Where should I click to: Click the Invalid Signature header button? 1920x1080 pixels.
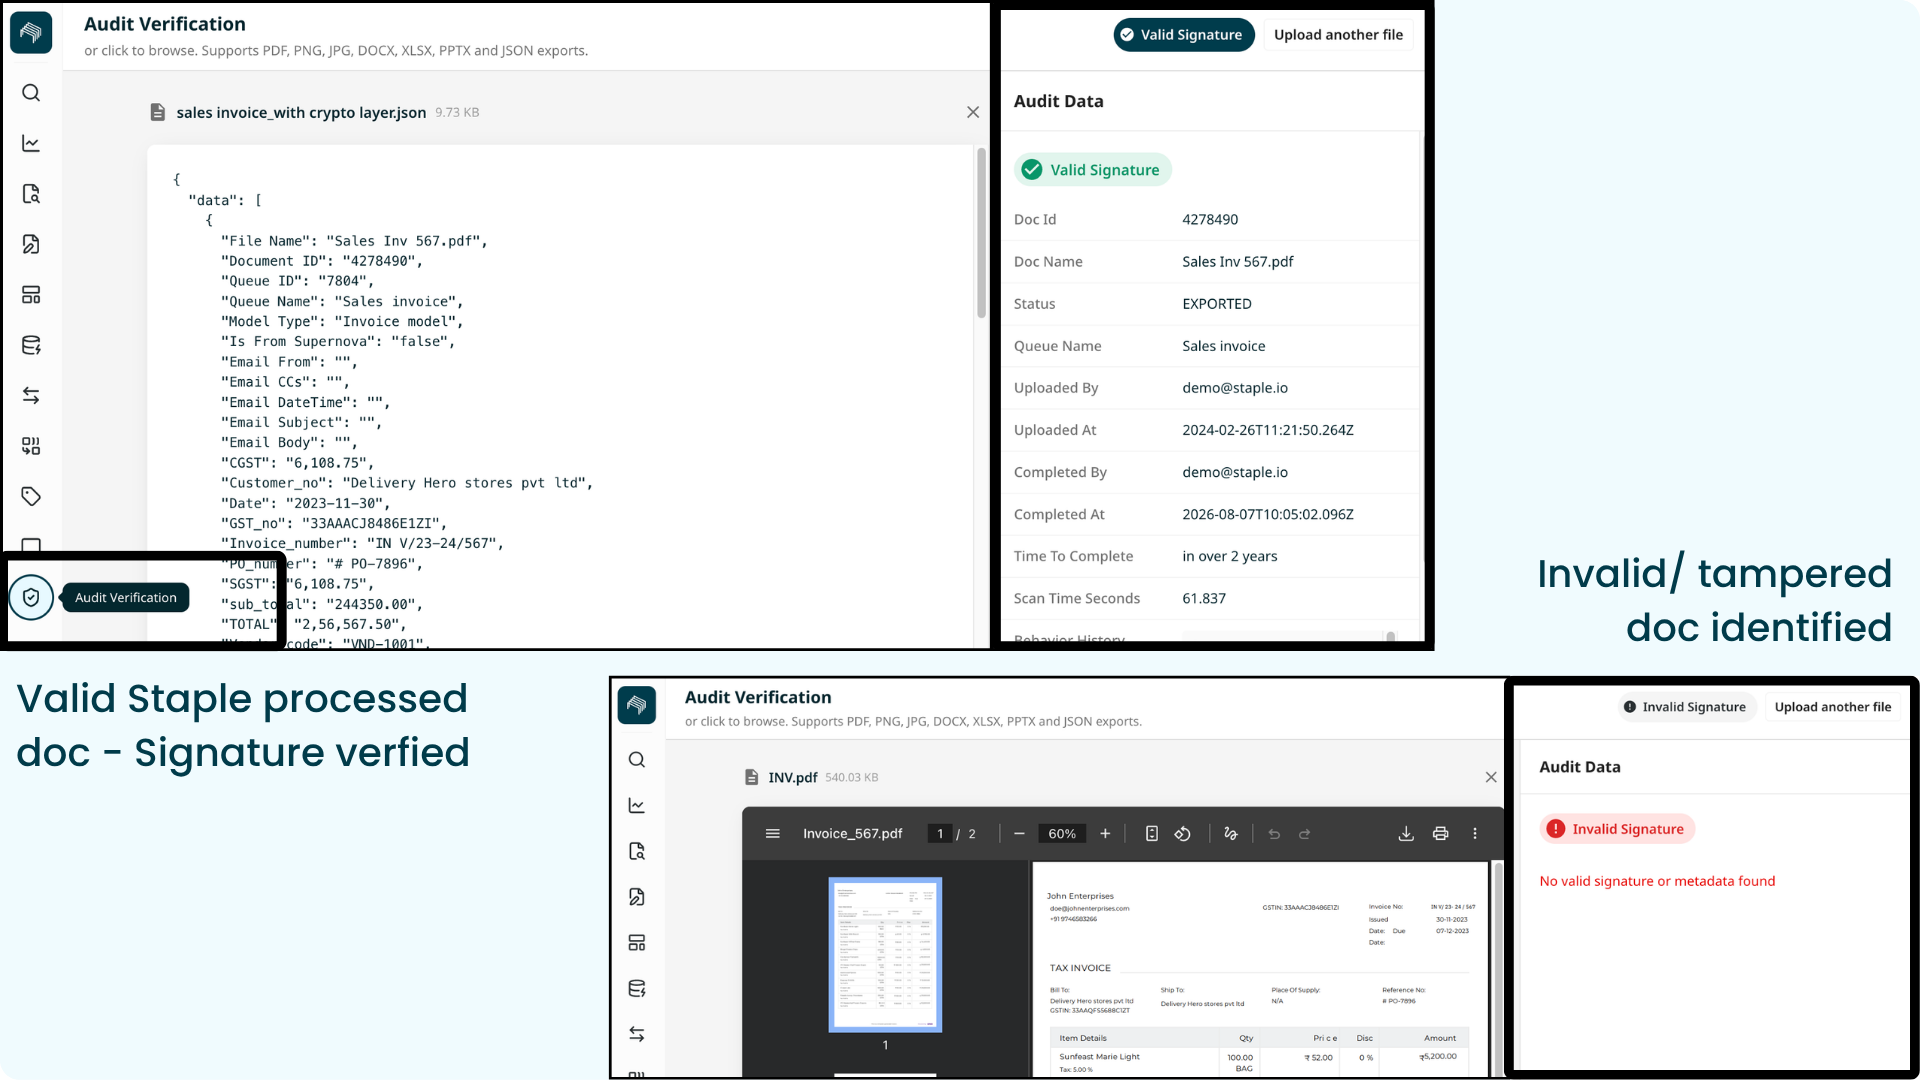click(x=1685, y=707)
